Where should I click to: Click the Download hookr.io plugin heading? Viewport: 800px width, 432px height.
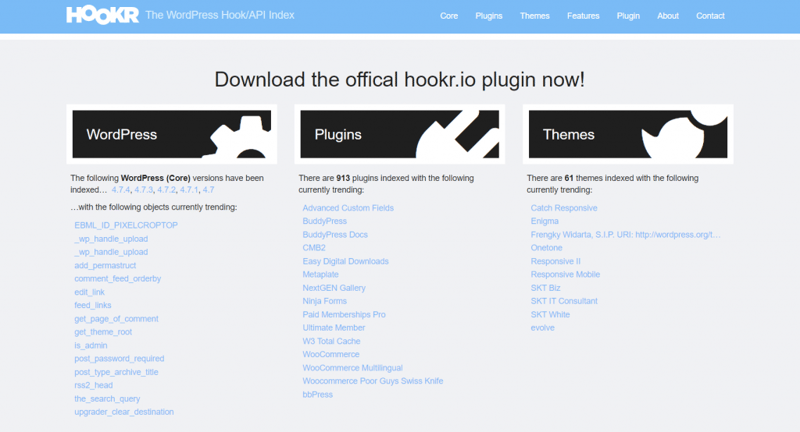(399, 80)
